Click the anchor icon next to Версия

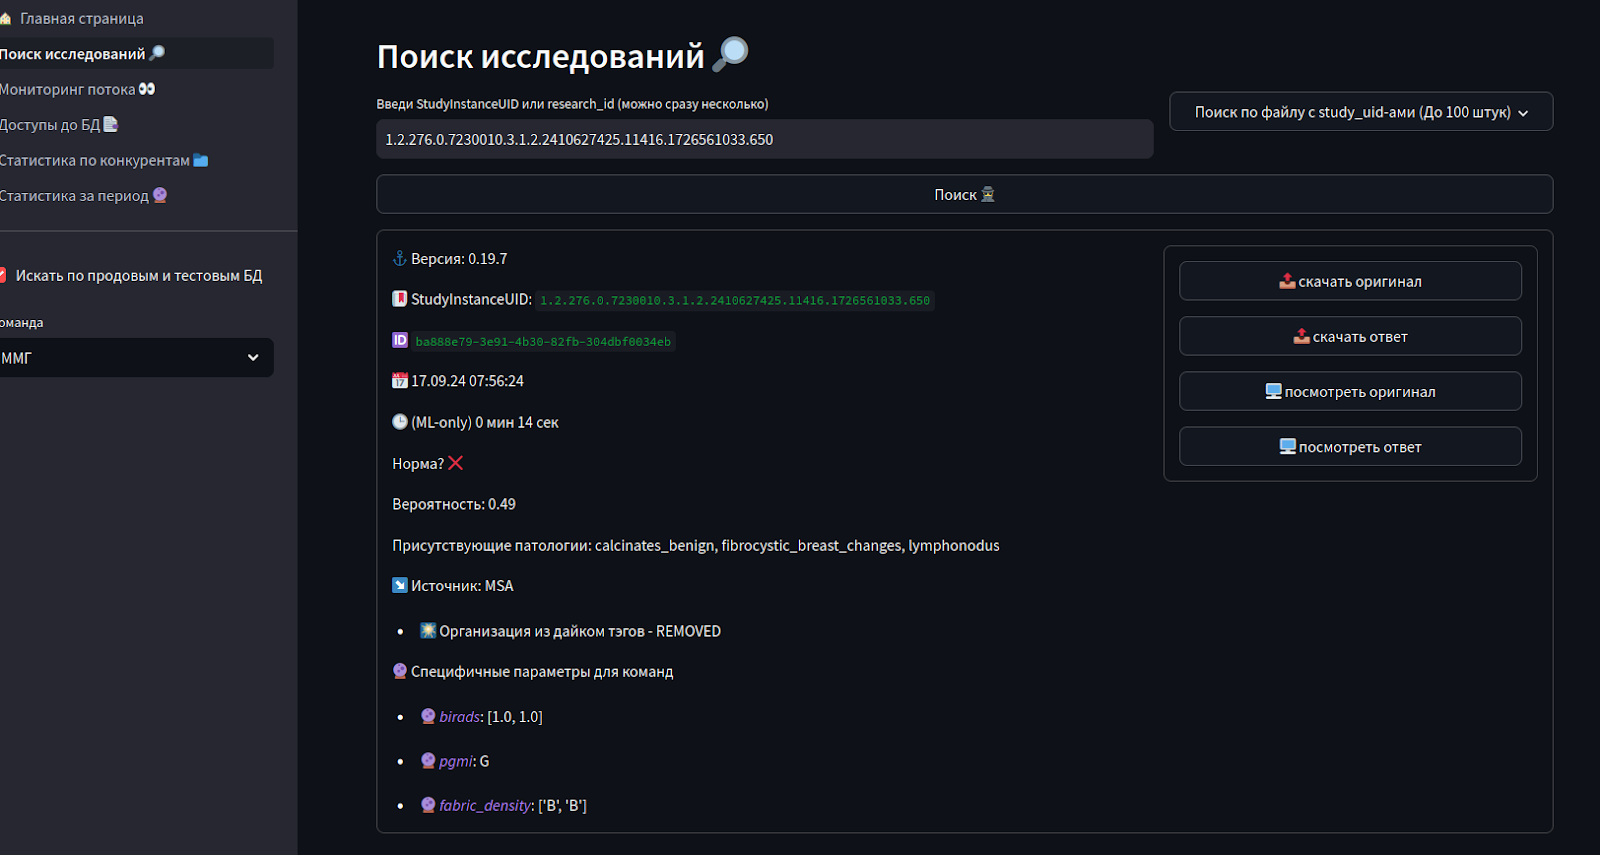400,259
